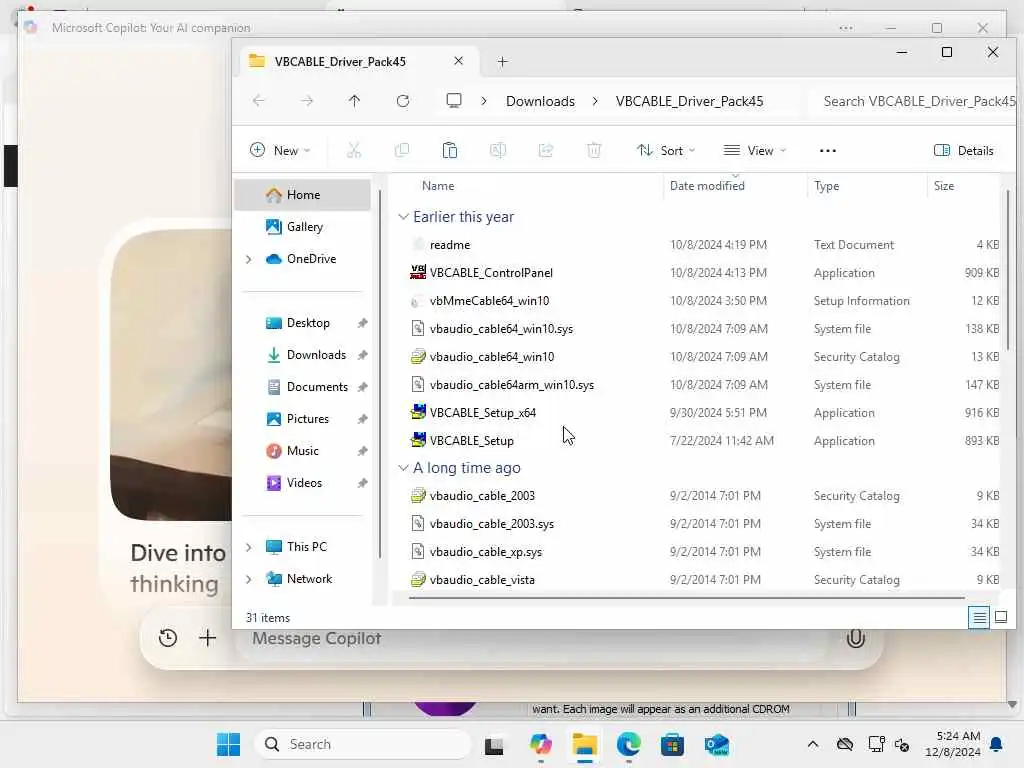Switch to details list view icon in status bar

tap(978, 617)
